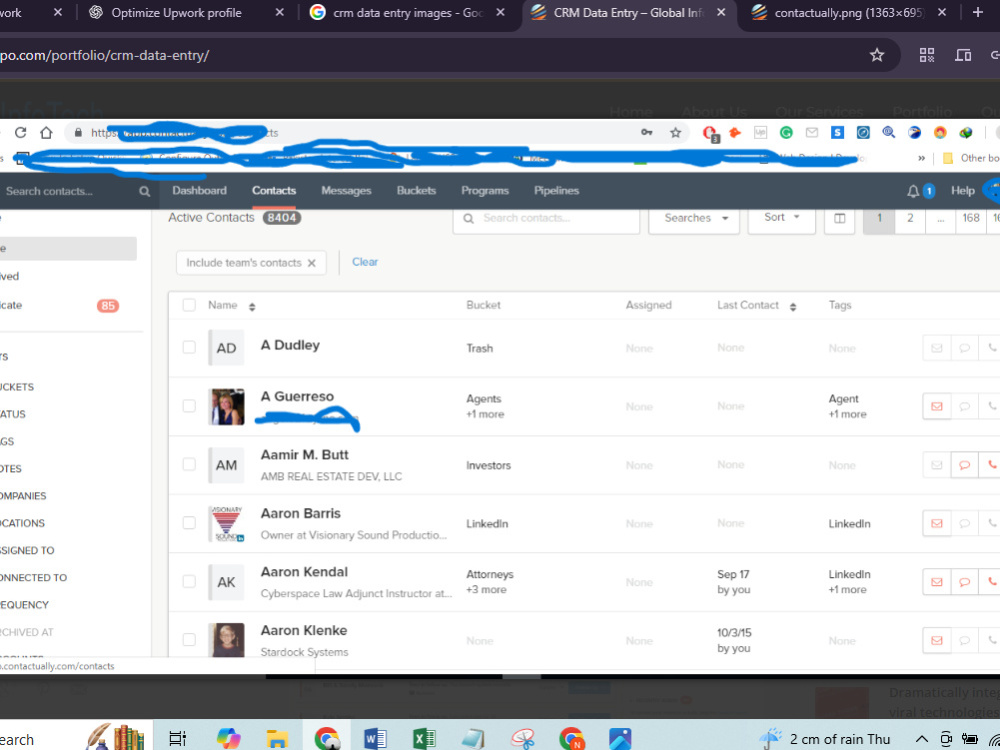
Task: Open the notifications bell icon
Action: point(913,191)
